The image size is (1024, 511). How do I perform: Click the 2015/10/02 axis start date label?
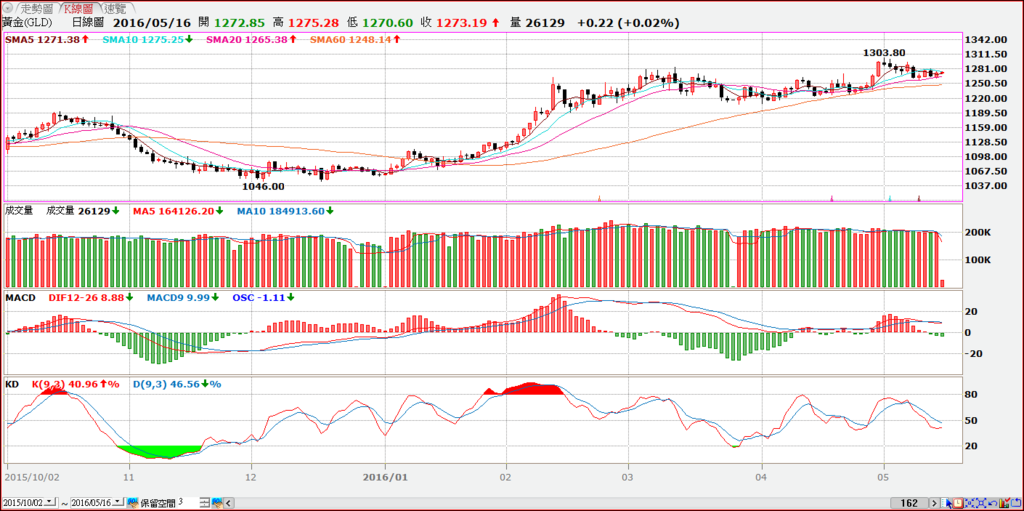point(30,476)
